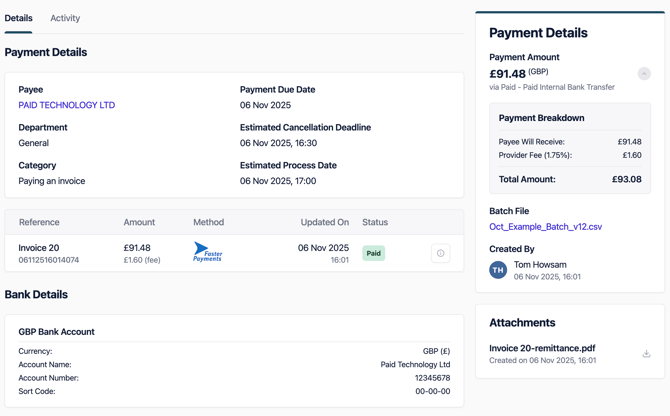Viewport: 670px width, 416px height.
Task: Click the TH user avatar
Action: coord(498,270)
